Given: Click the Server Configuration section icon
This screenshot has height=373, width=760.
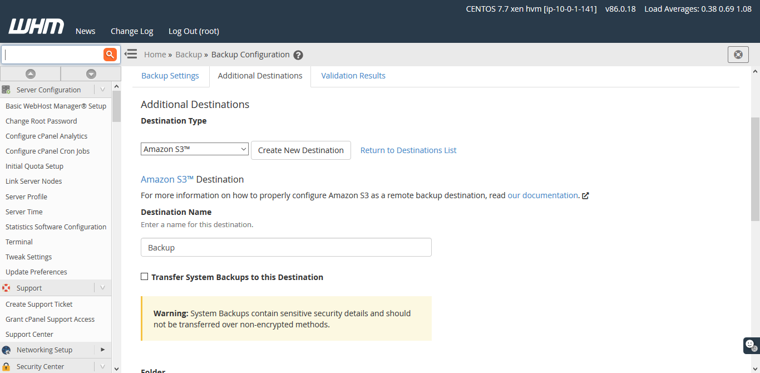Looking at the screenshot, I should coord(6,90).
